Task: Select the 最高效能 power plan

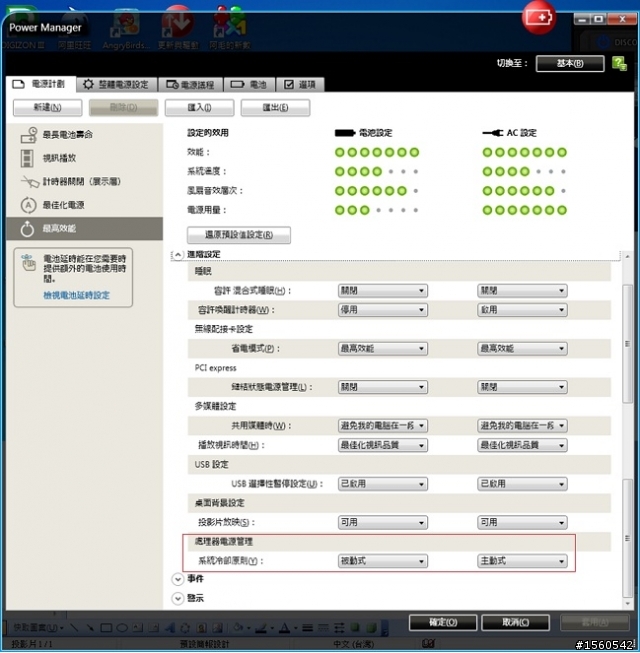Action: click(x=85, y=228)
